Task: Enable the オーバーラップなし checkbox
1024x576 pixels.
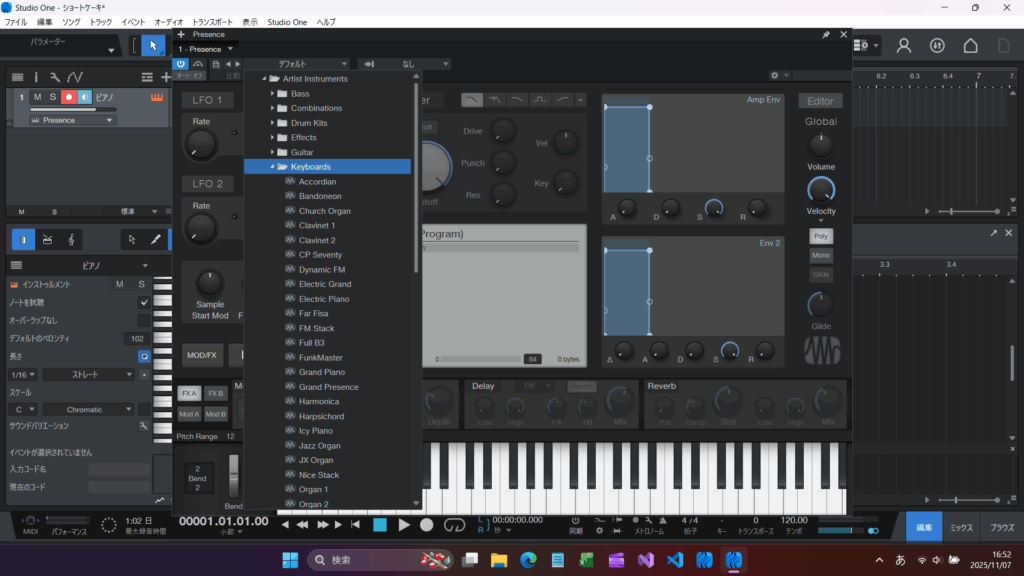Action: tap(144, 320)
